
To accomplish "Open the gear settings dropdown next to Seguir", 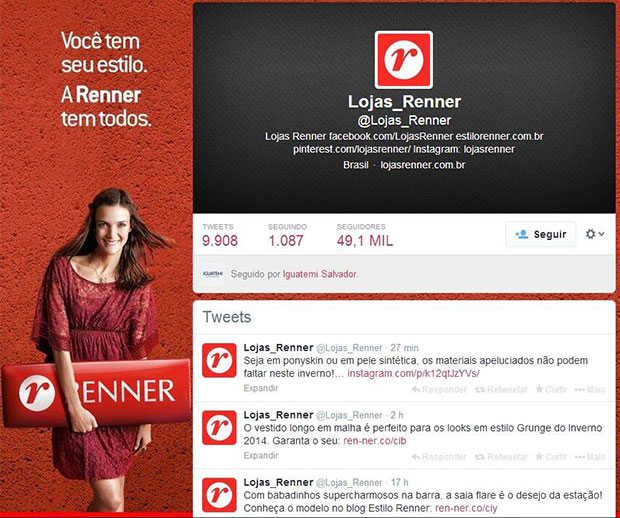I will click(595, 234).
